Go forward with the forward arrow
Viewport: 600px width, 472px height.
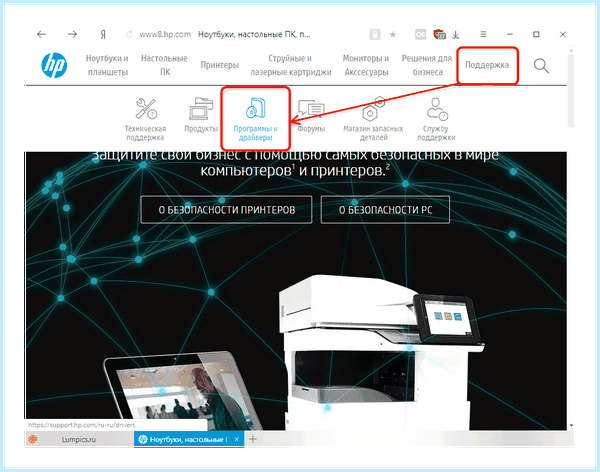[x=72, y=34]
